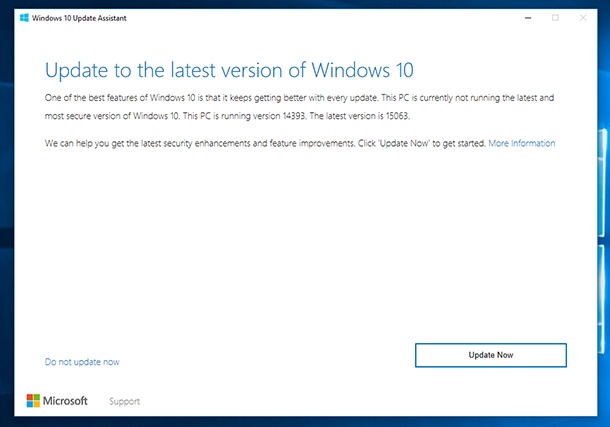This screenshot has width=610, height=427.
Task: Choose Do not update now link
Action: point(82,362)
